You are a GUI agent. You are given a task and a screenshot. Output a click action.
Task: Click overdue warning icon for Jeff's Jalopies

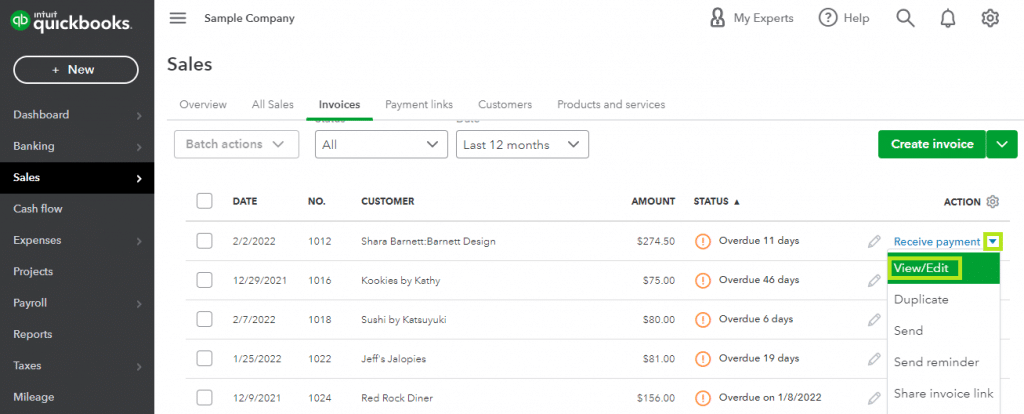tap(703, 359)
